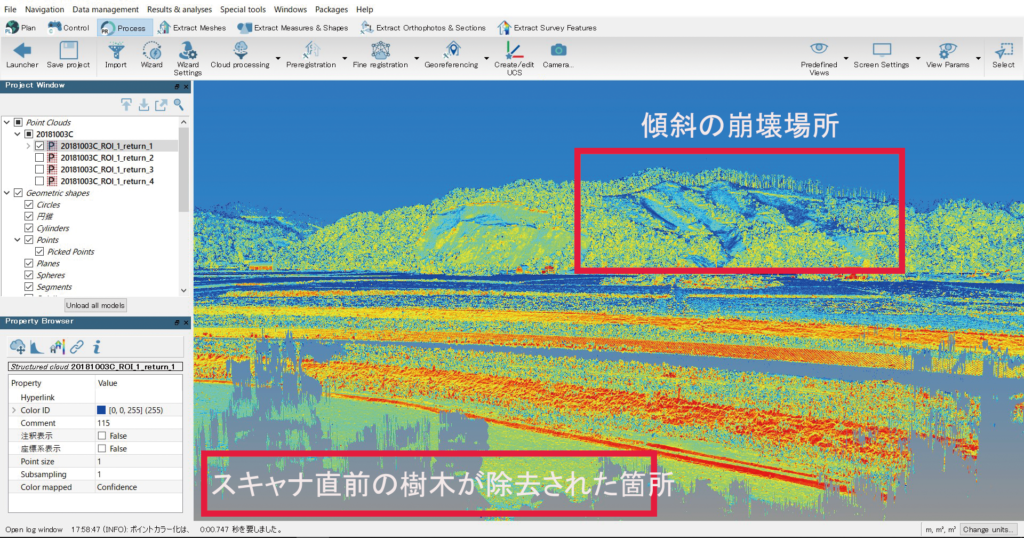Click the colored chart icon in Property Browser
Viewport: 1024px width, 538px height.
57,347
